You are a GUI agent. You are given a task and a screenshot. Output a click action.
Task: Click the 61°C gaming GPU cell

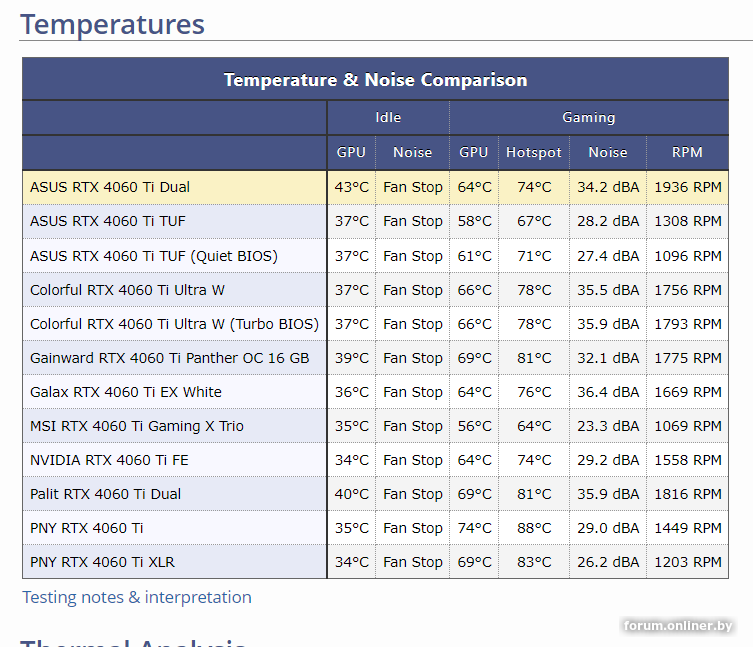click(474, 256)
